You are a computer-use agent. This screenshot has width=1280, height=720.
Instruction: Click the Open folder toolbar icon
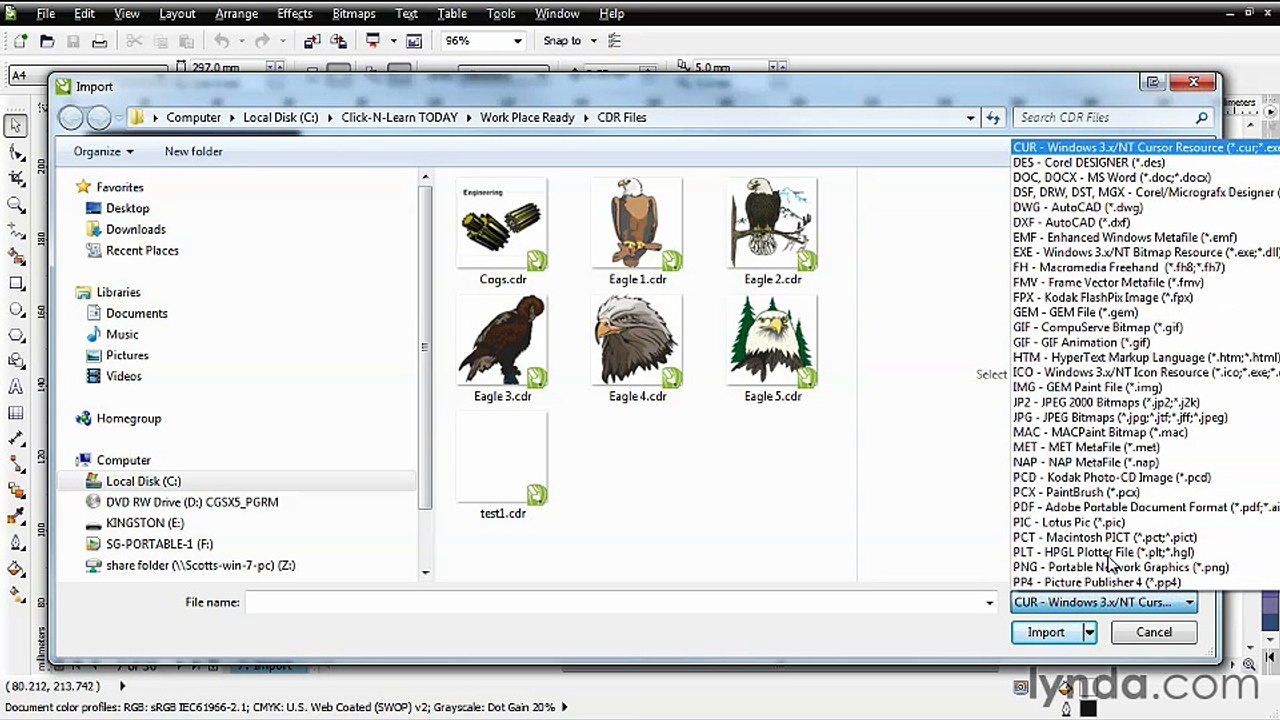click(x=47, y=41)
